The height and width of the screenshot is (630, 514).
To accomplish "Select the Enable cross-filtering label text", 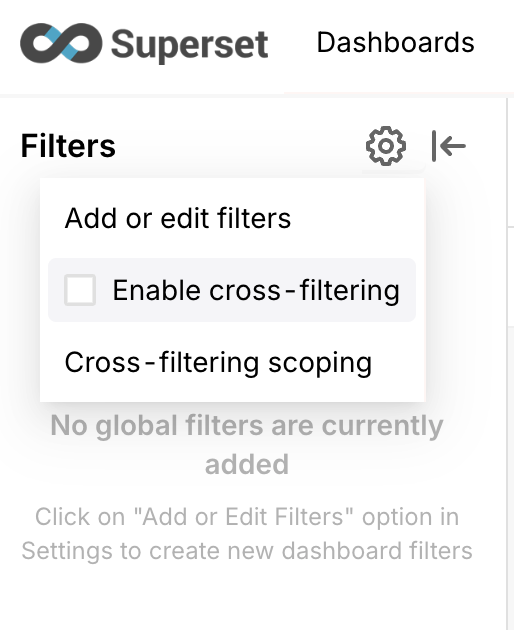I will (x=256, y=290).
